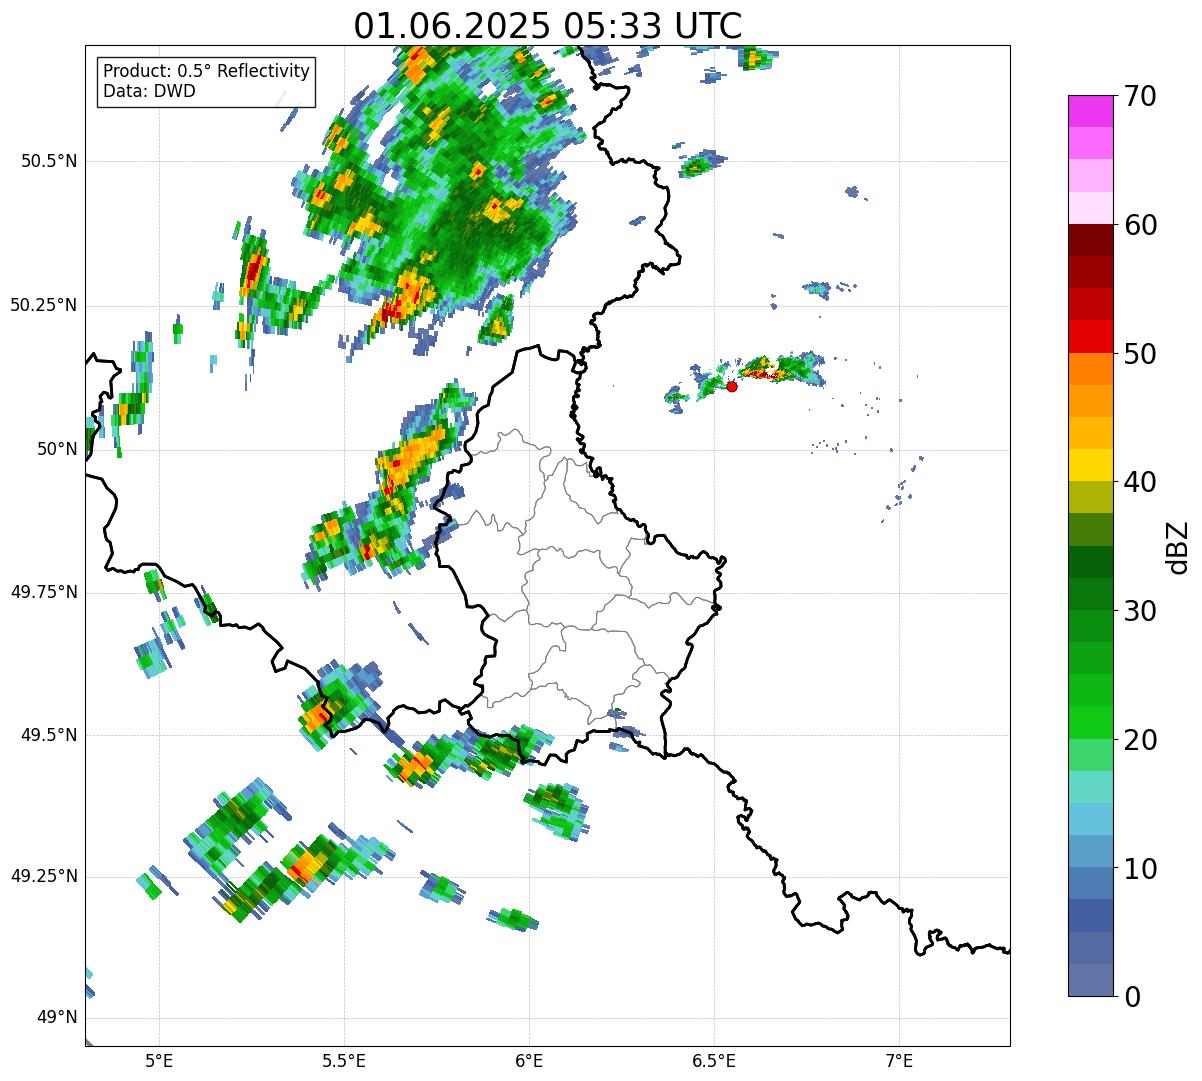Click the 49.75°N latitude label
The height and width of the screenshot is (1081, 1202).
click(x=43, y=592)
